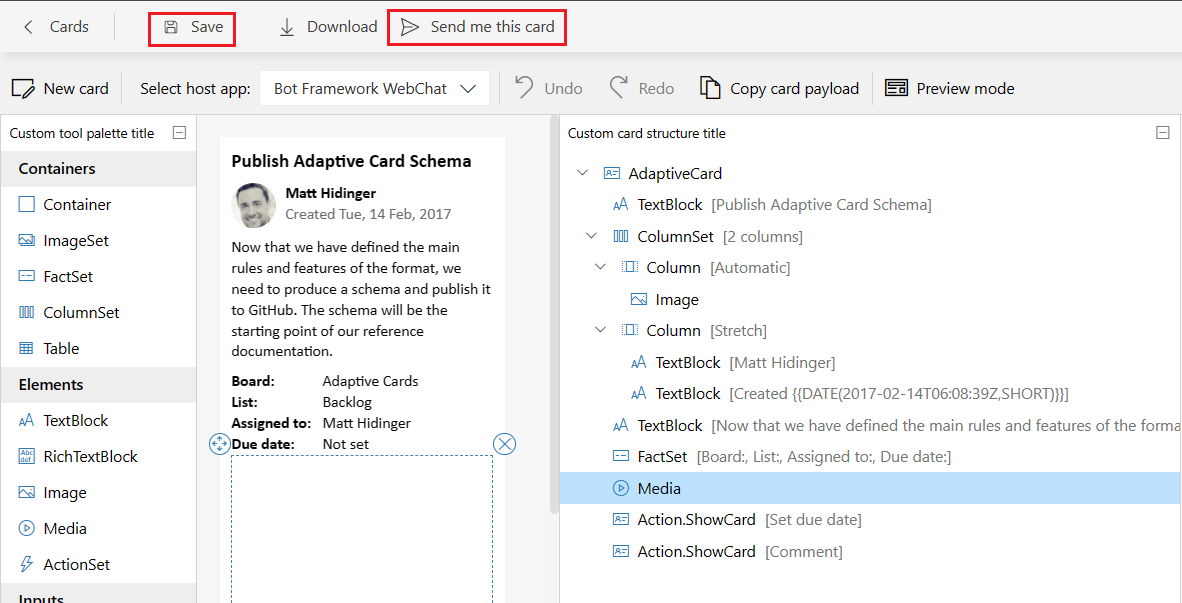Select AdaptiveCard root in structure tree
Screen dimensions: 1182x603
coord(871,173)
